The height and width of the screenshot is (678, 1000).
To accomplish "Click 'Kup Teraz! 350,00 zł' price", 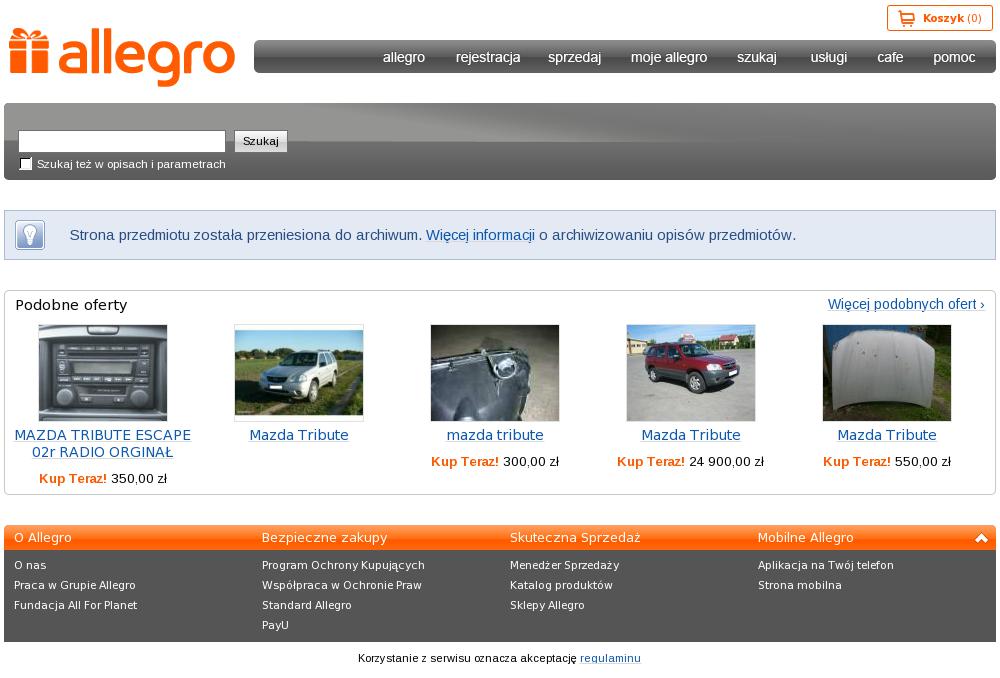I will (x=103, y=479).
